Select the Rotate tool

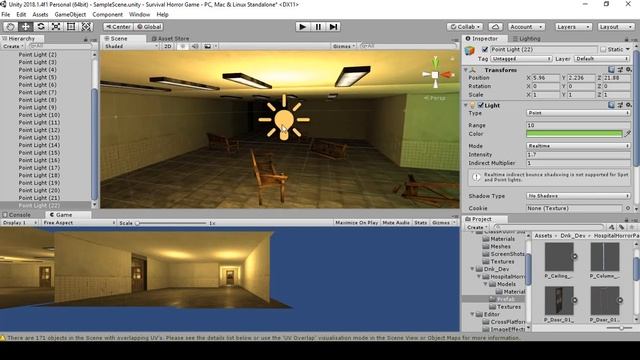[40, 27]
